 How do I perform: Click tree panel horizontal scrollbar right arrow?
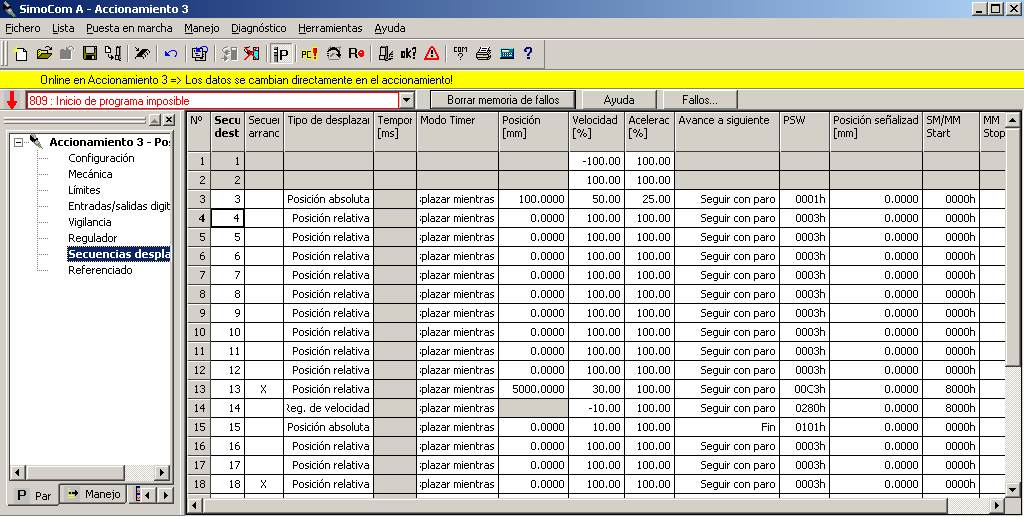tap(162, 472)
